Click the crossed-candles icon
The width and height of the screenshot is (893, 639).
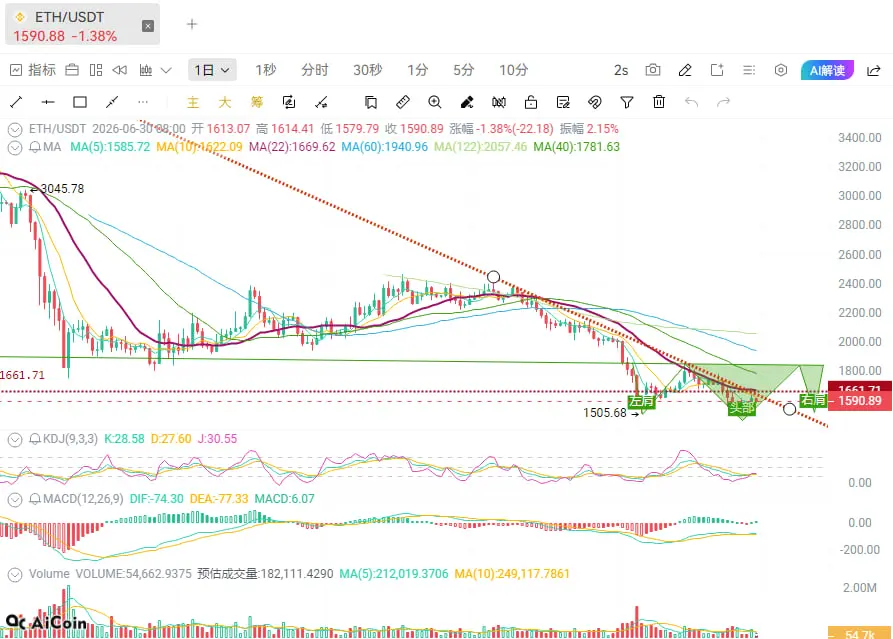[499, 102]
